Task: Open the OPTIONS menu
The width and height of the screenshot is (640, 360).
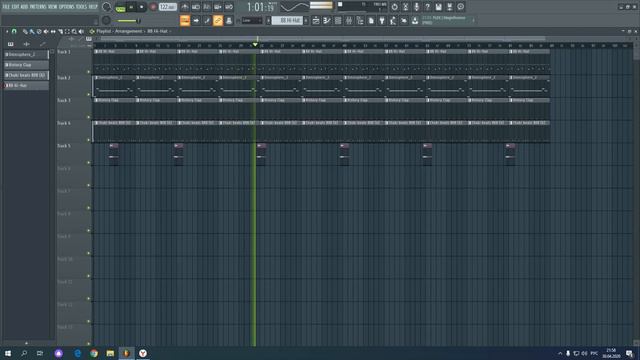Action: point(67,7)
